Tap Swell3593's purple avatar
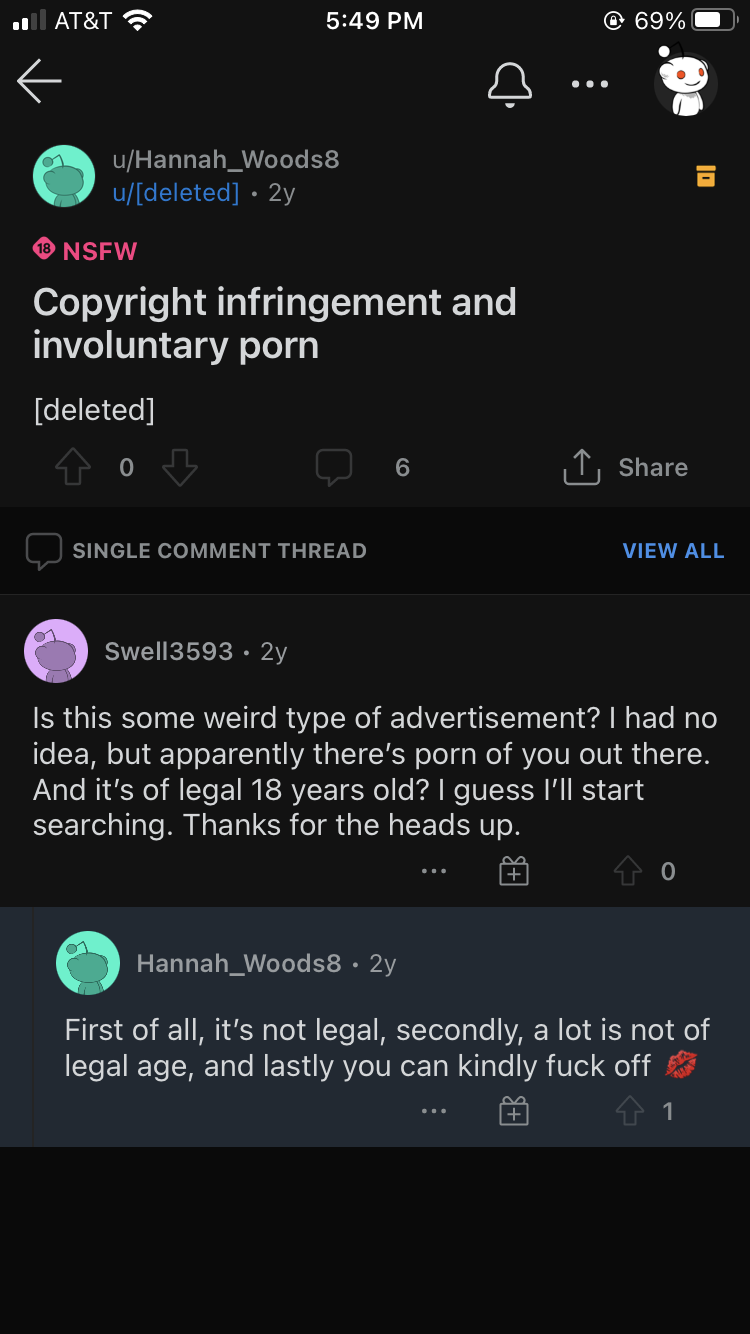Image resolution: width=750 pixels, height=1334 pixels. point(56,651)
